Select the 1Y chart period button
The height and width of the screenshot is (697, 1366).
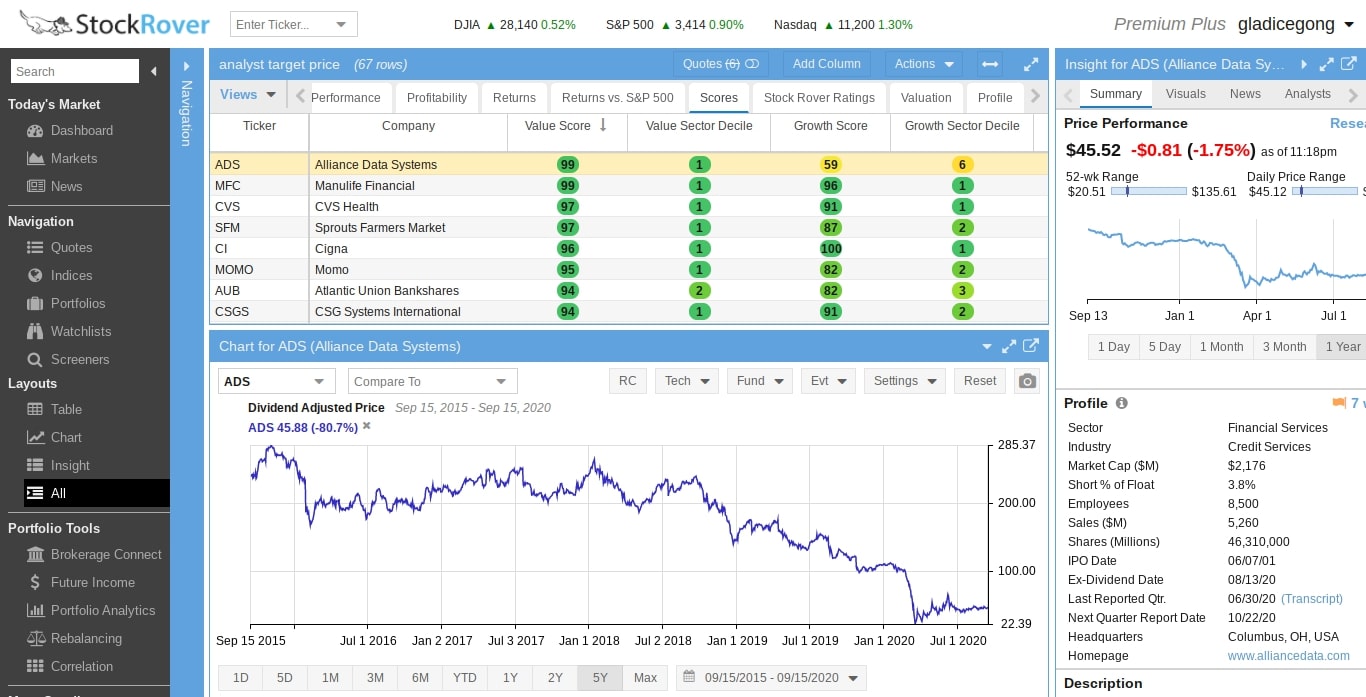click(x=510, y=678)
